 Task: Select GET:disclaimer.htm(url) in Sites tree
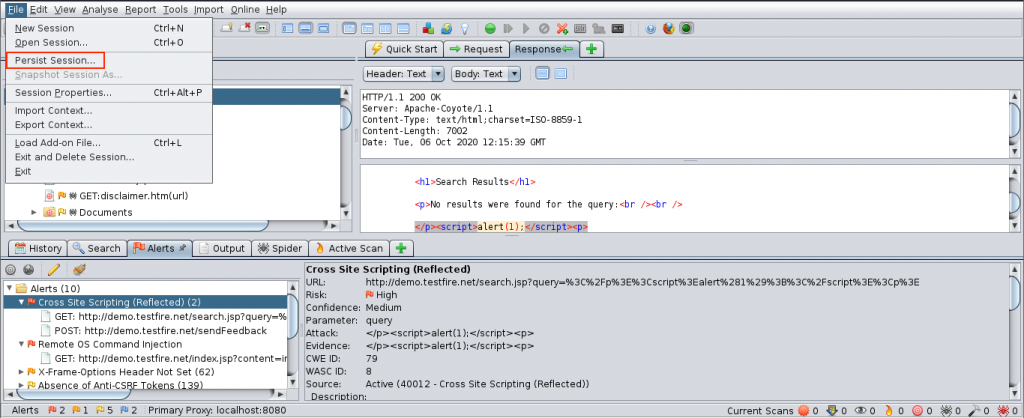pos(117,195)
